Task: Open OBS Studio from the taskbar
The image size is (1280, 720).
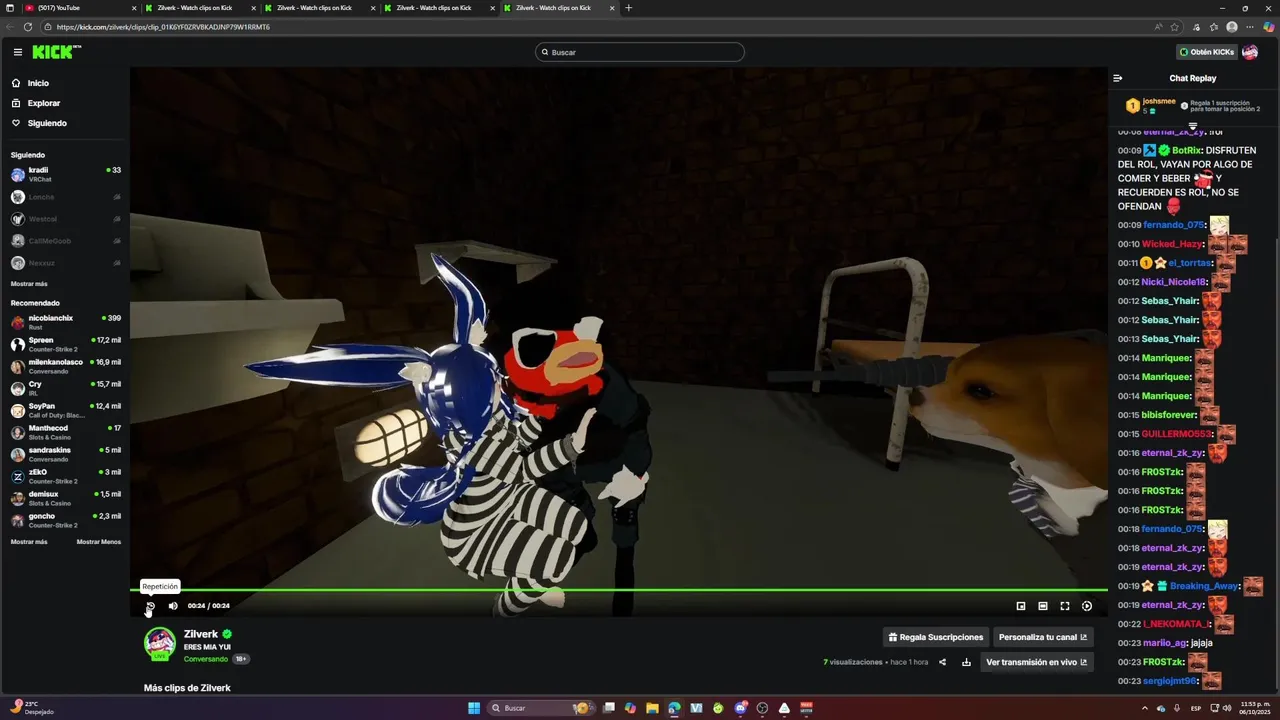Action: pyautogui.click(x=762, y=708)
